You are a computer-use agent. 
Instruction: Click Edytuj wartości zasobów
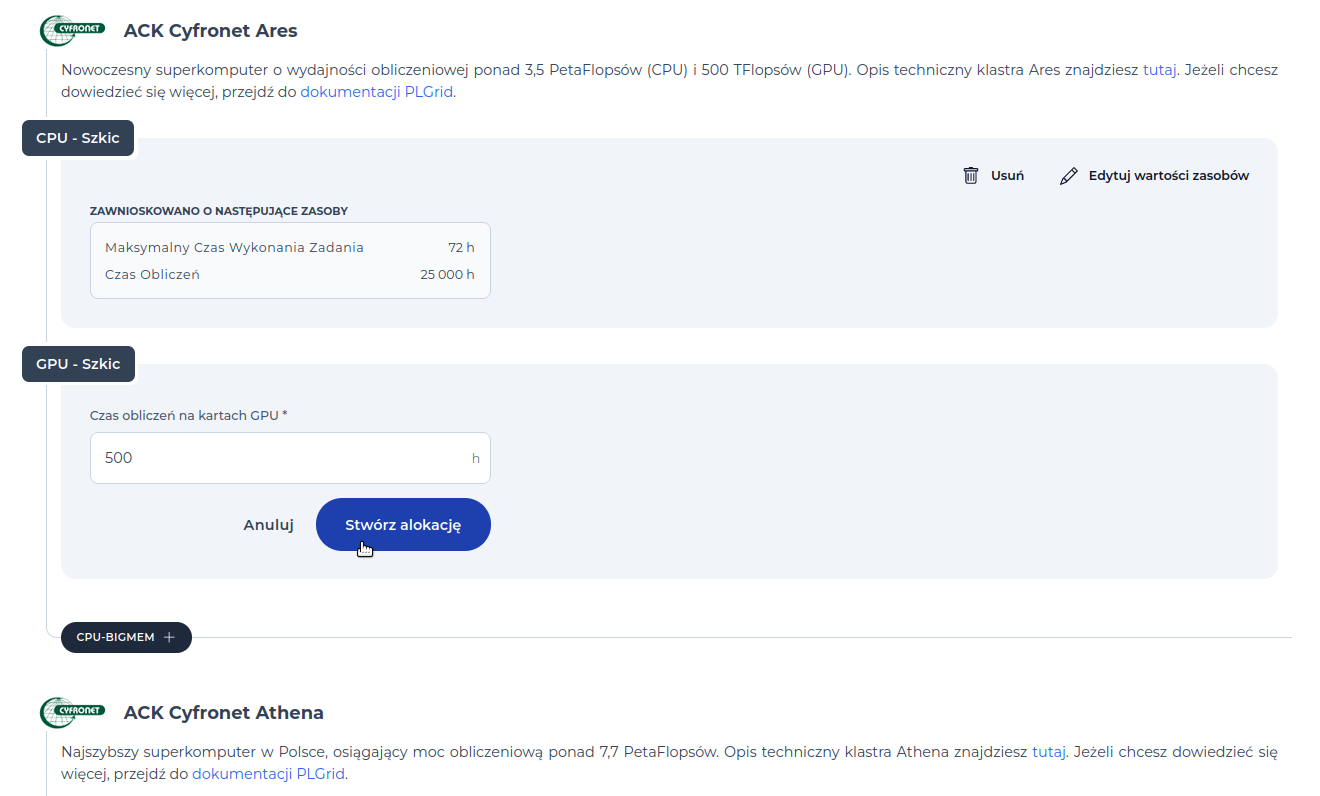[1155, 175]
